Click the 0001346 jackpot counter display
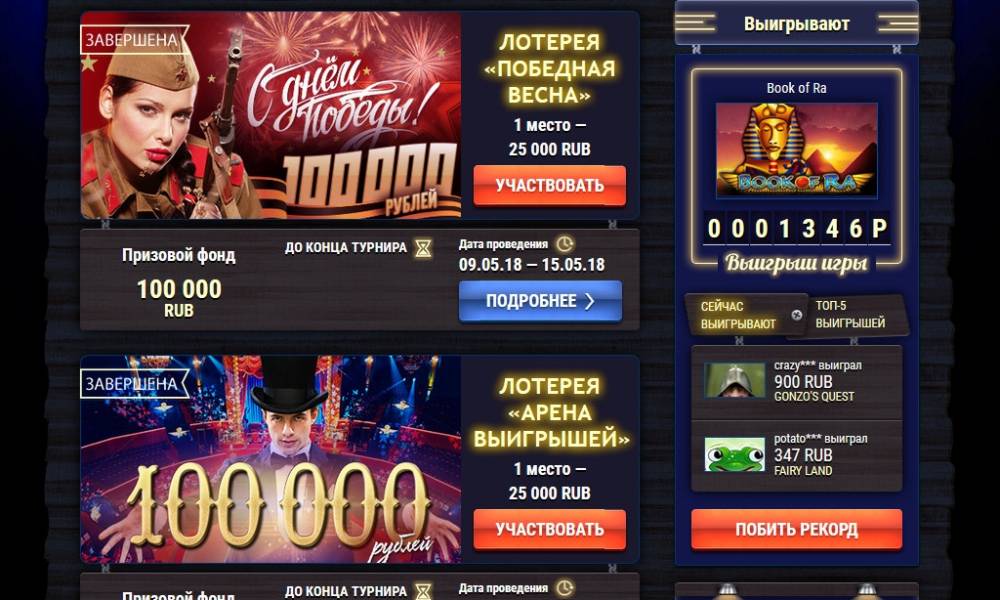Screen dimensions: 1000x600 coord(797,228)
